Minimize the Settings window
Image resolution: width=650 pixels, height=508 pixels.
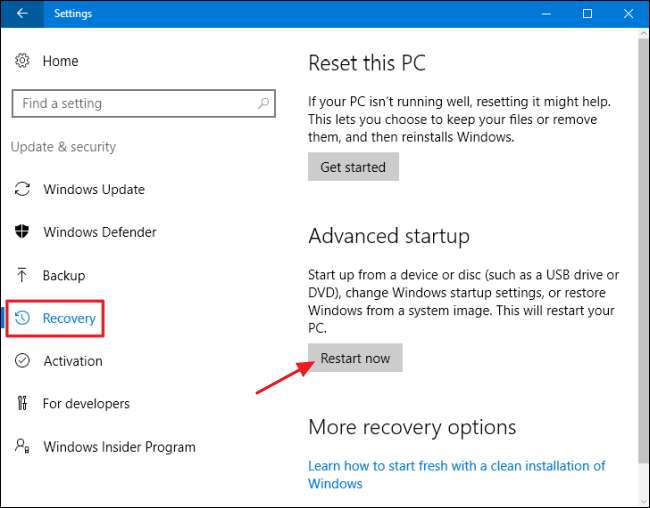pos(546,14)
